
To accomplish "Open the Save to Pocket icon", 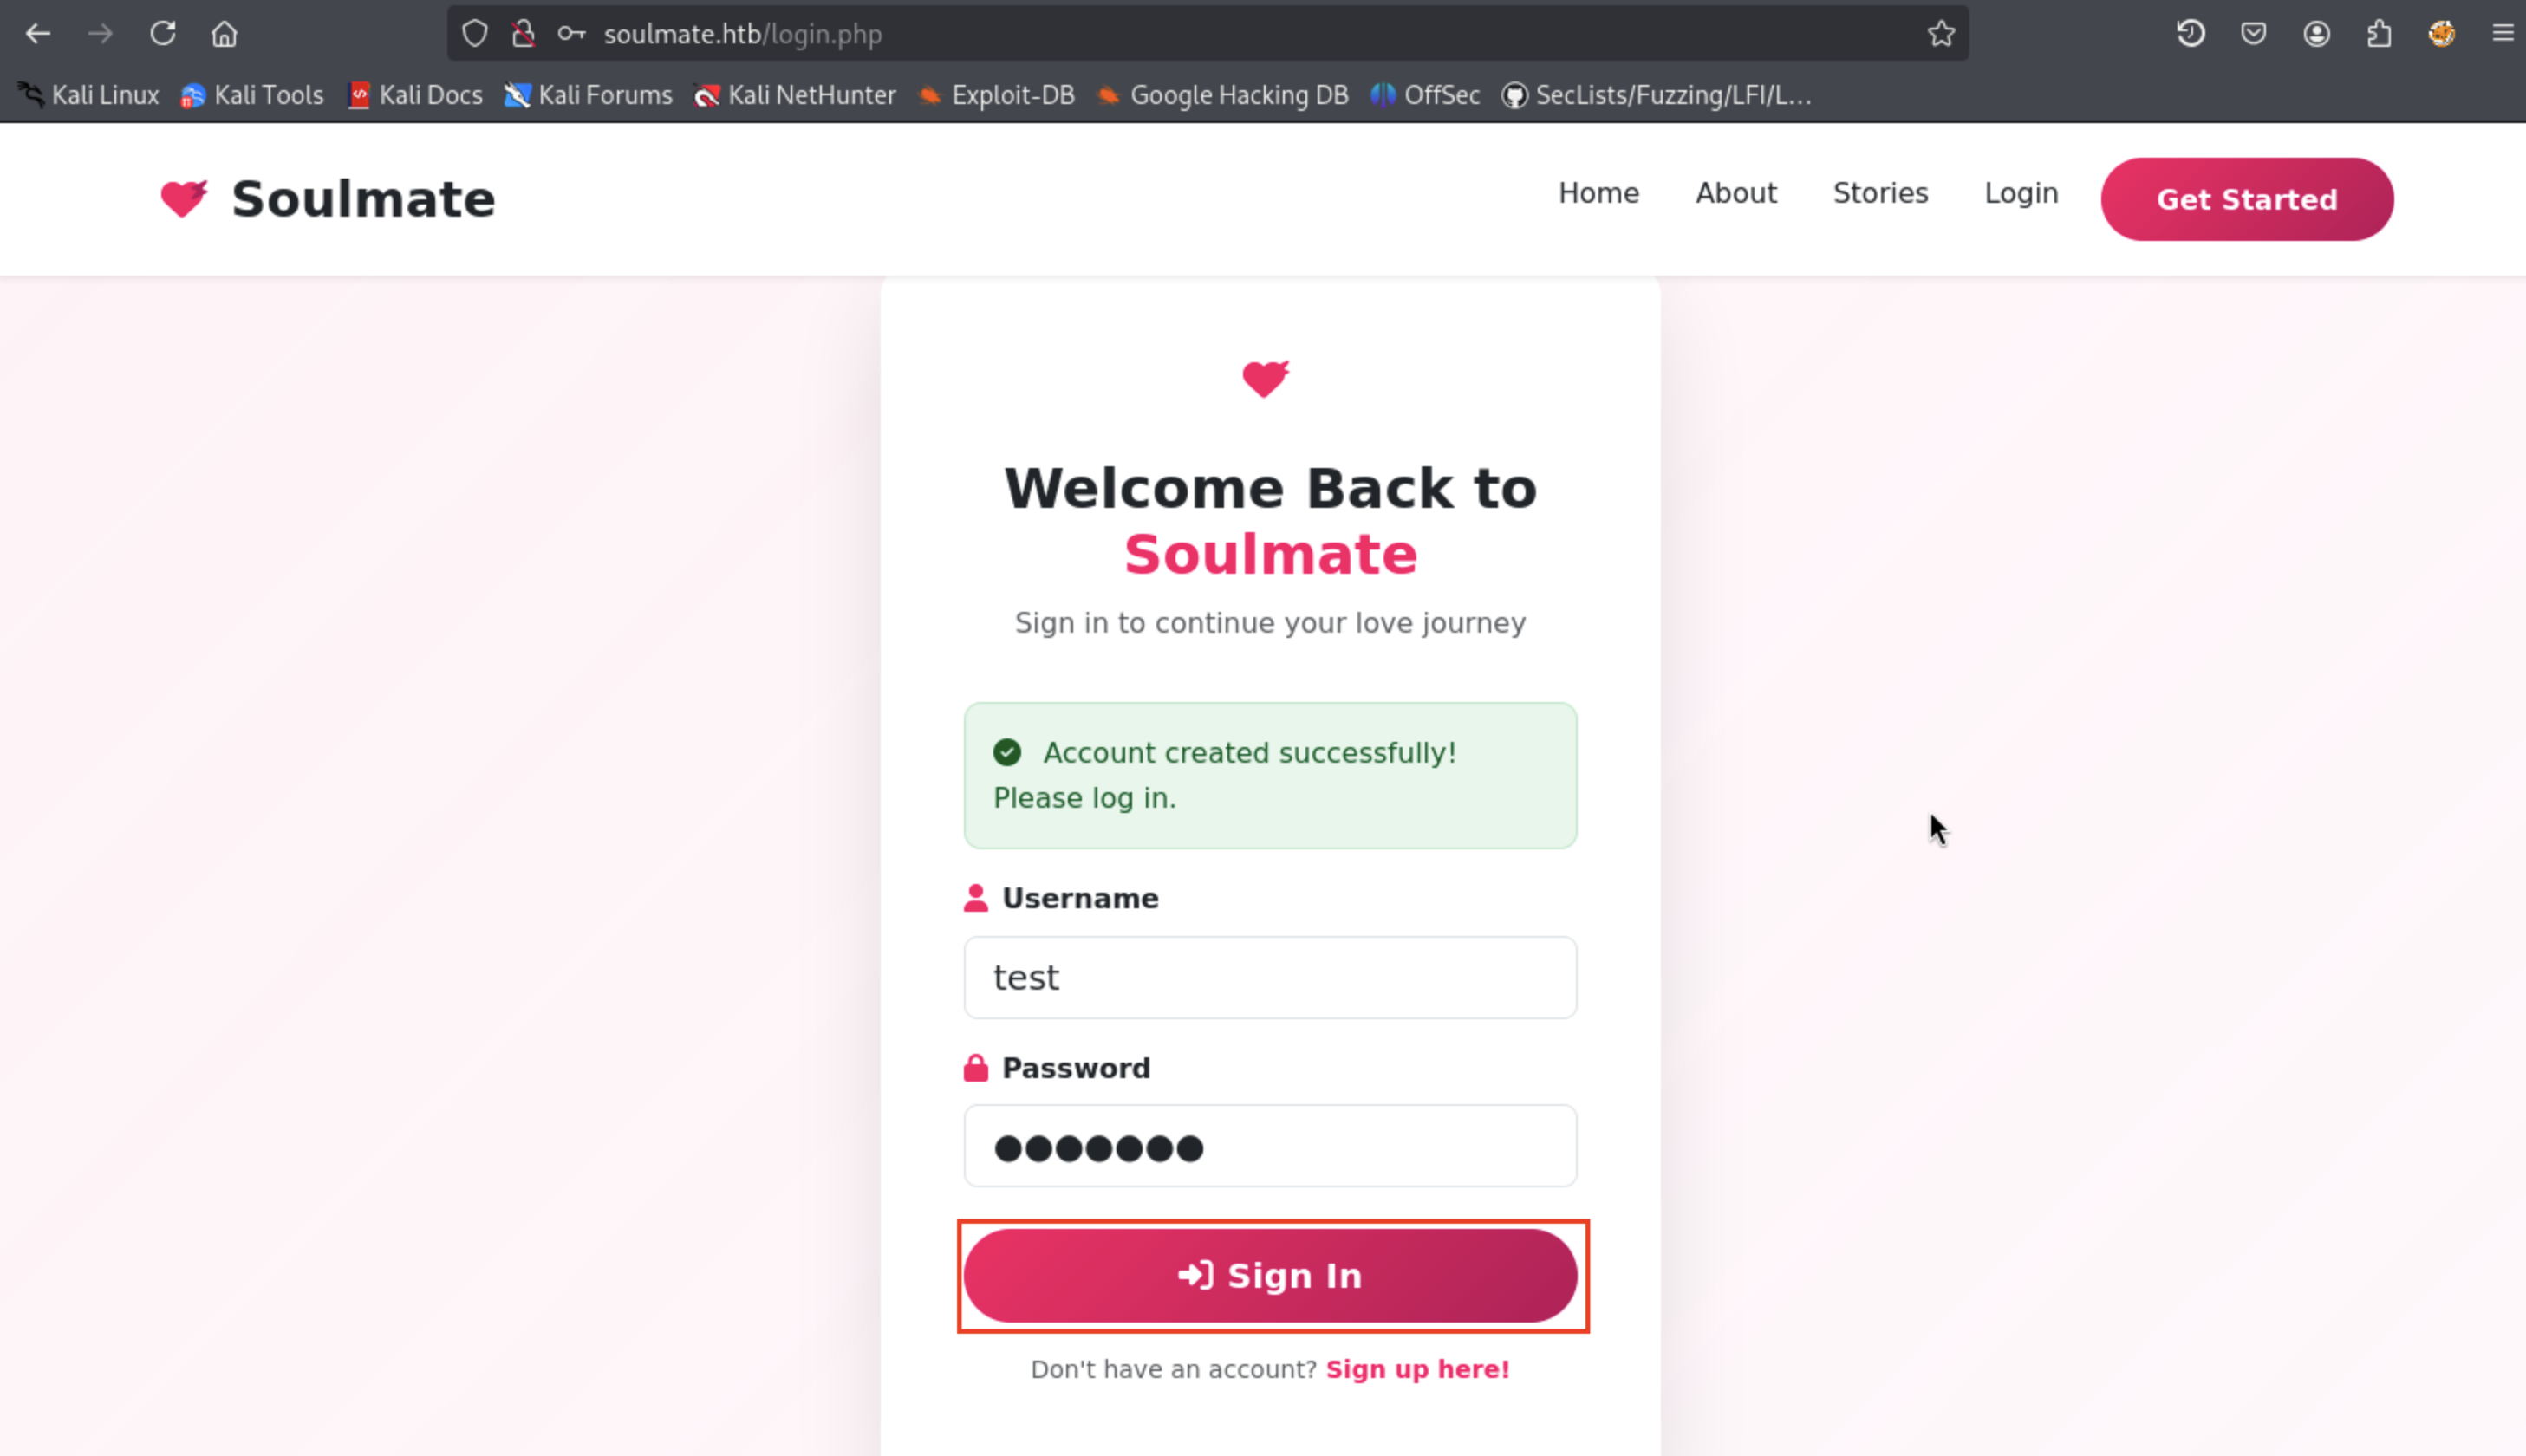I will [x=2253, y=34].
